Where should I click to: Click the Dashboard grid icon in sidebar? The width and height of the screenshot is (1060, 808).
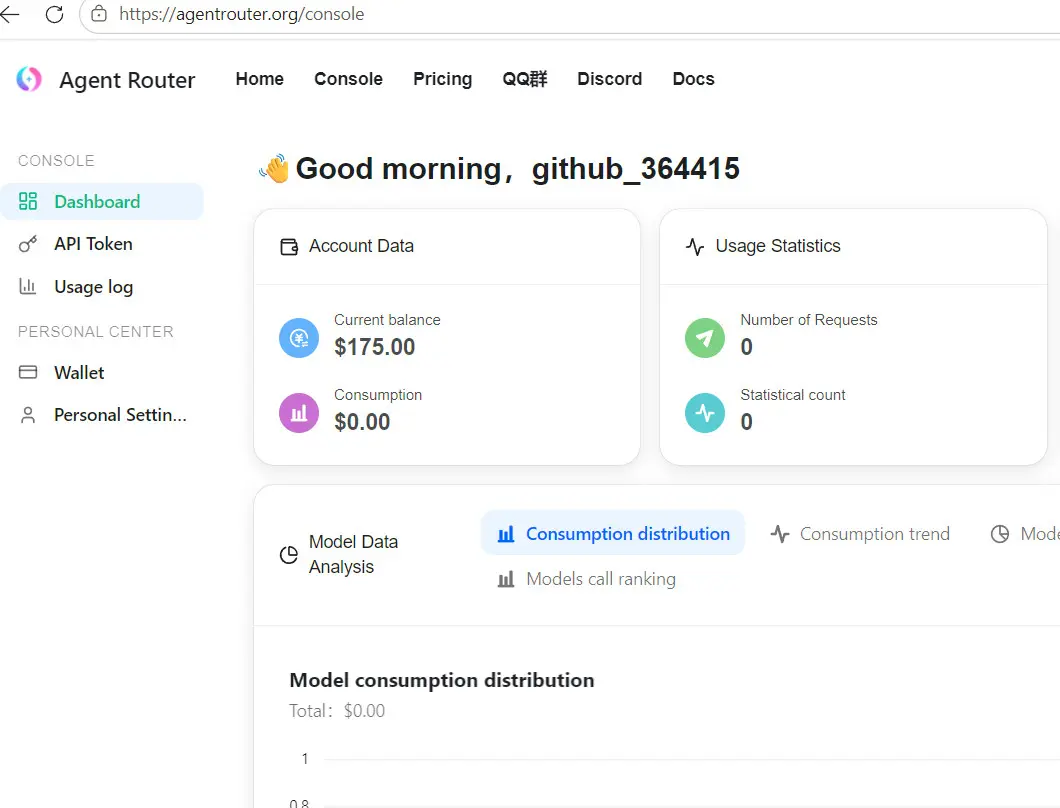click(28, 201)
